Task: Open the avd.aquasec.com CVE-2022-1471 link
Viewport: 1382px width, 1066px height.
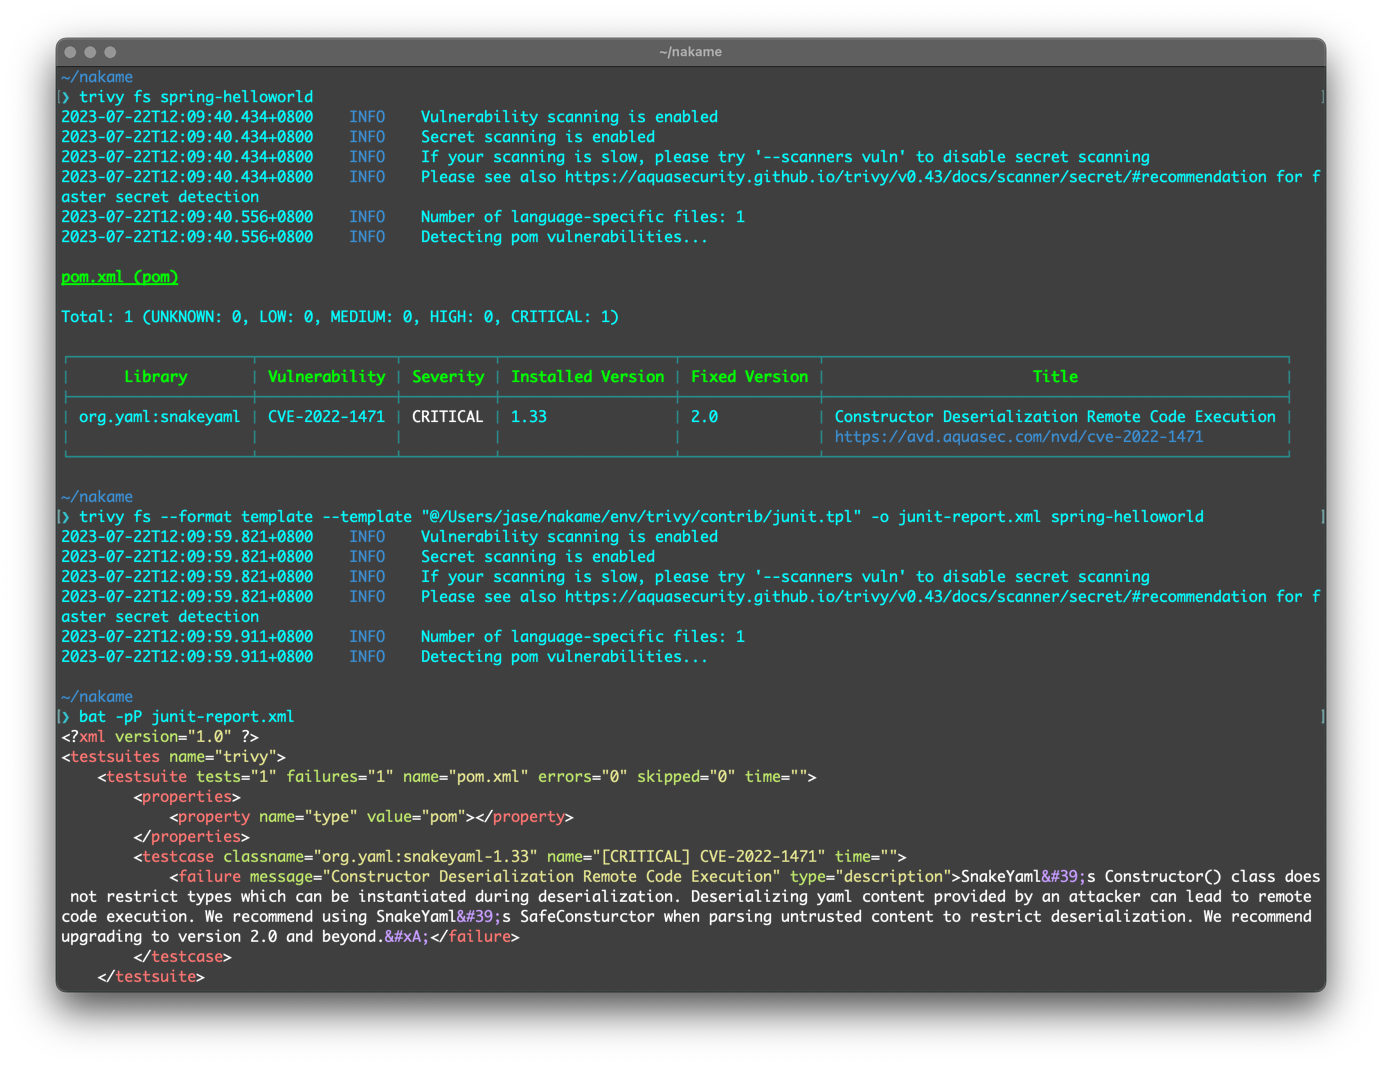Action: 1018,437
